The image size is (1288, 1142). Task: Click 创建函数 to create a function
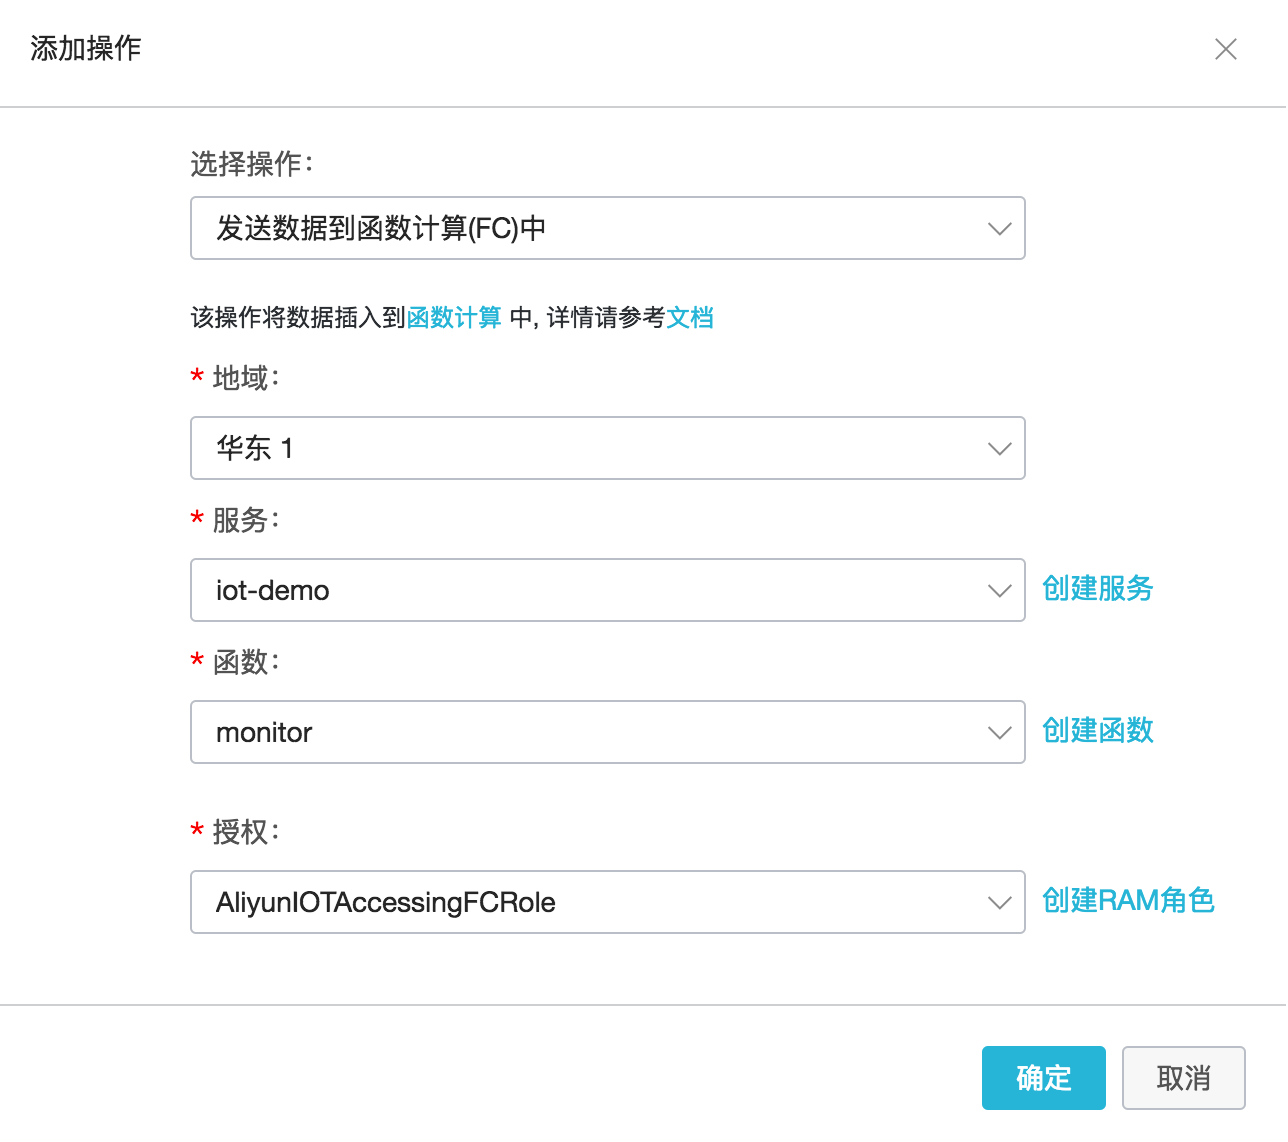click(1097, 730)
